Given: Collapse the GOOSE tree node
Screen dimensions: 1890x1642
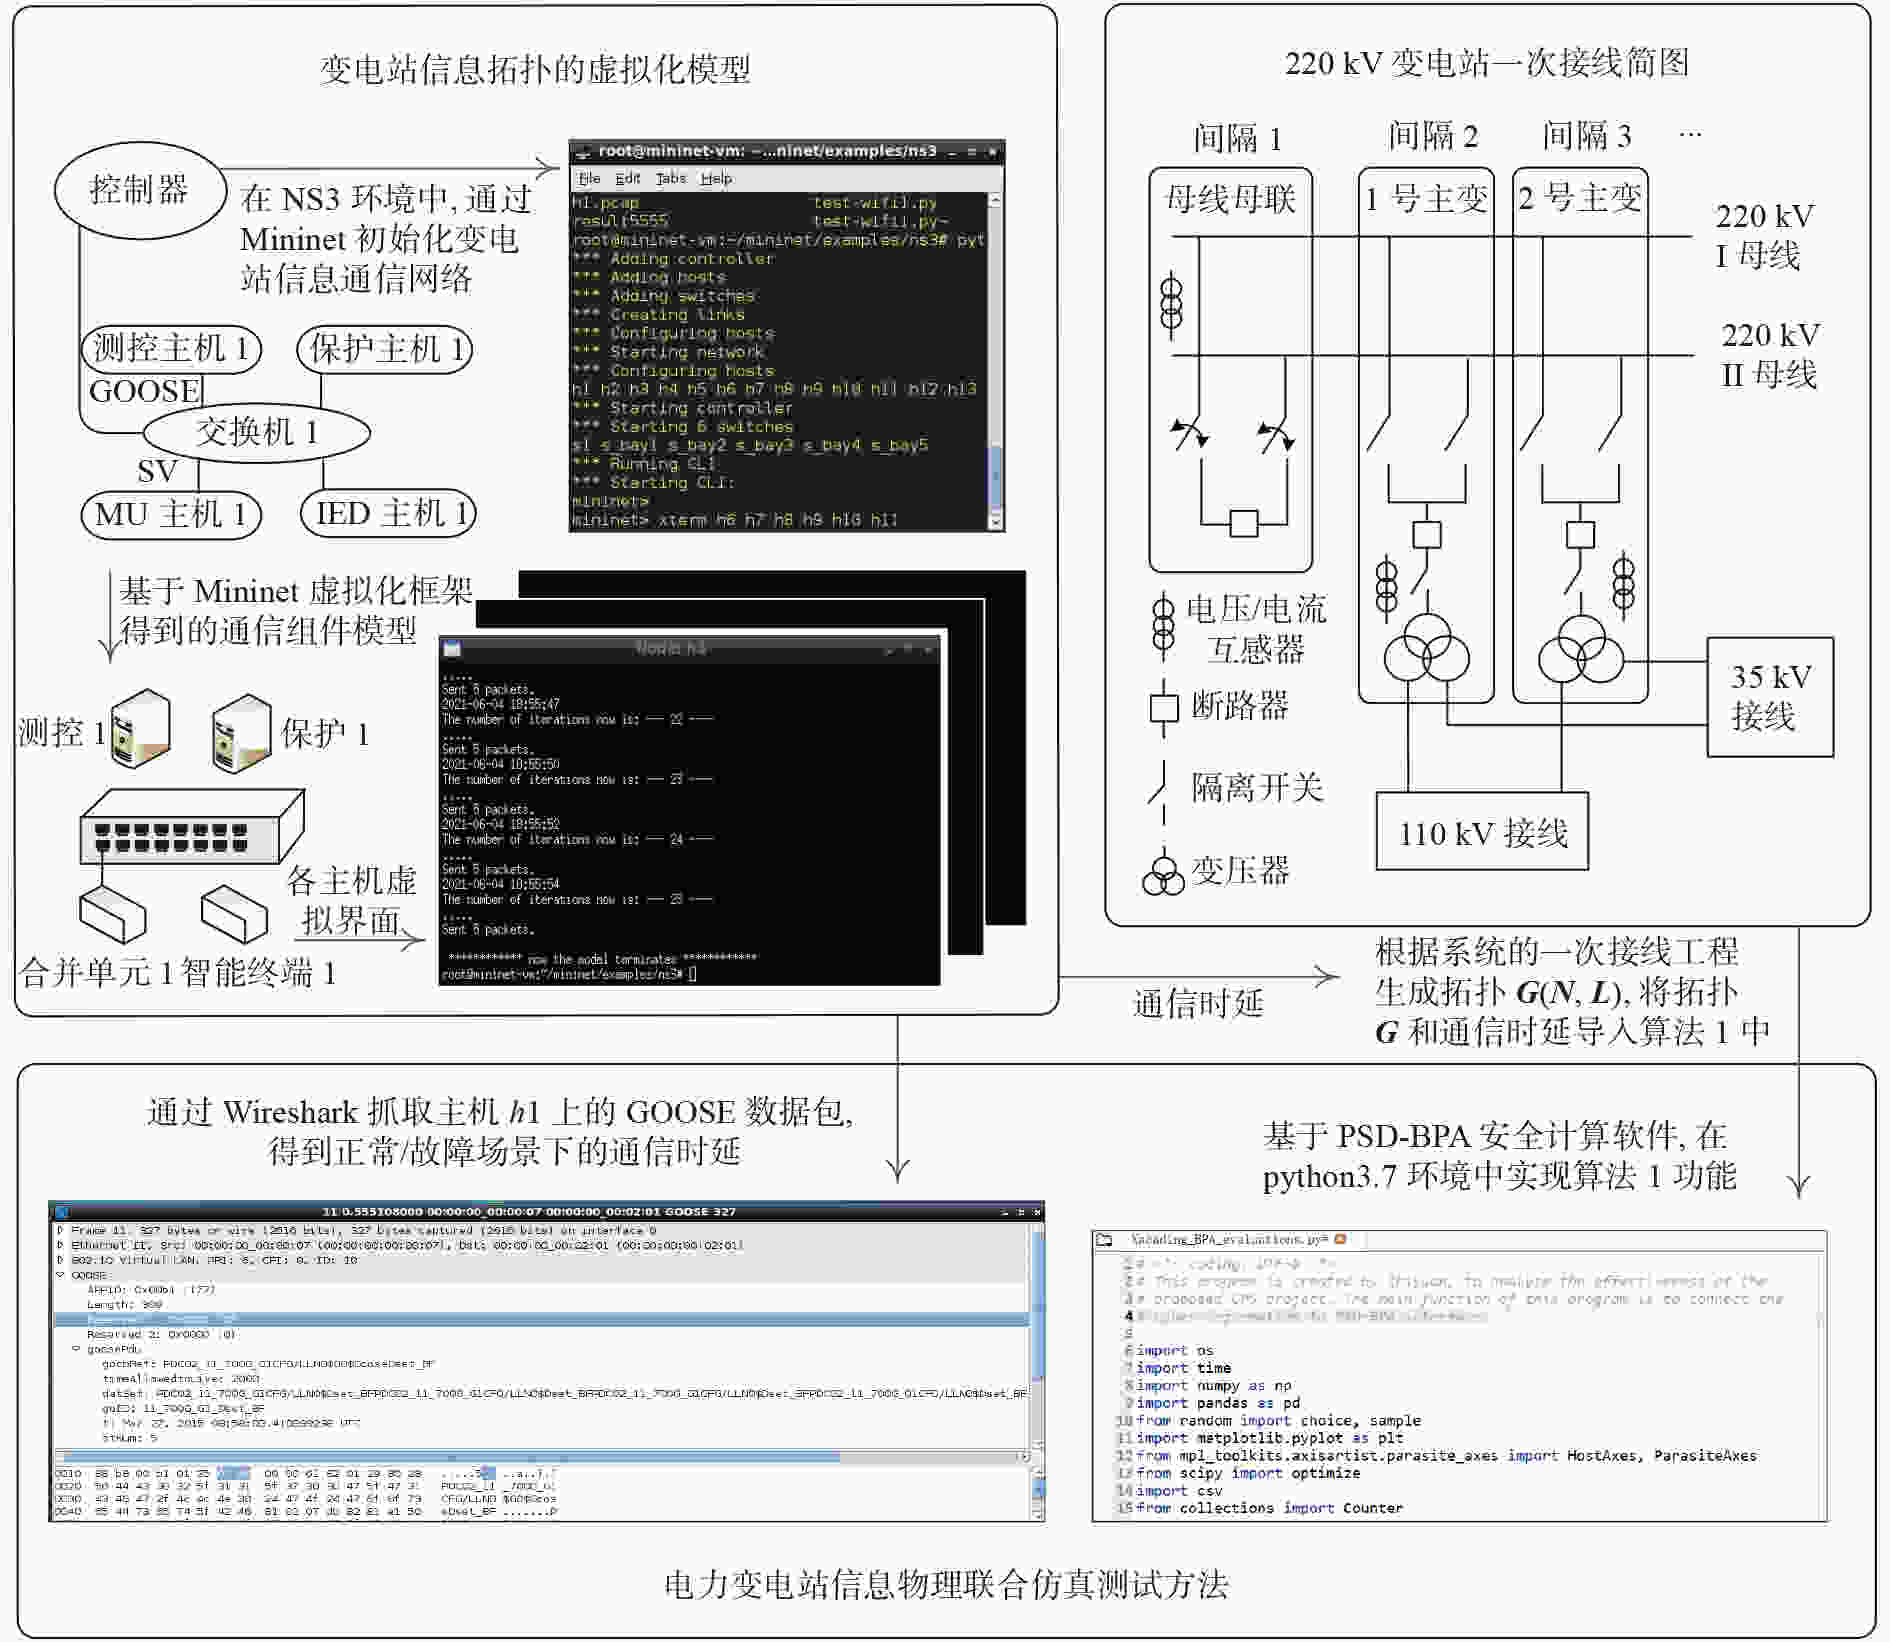Looking at the screenshot, I should [x=61, y=1275].
